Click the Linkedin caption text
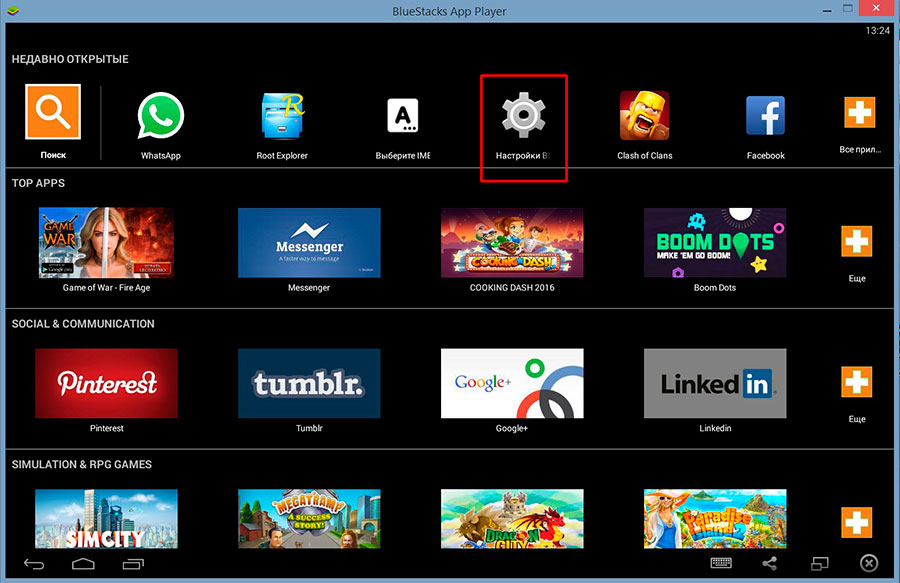 click(x=715, y=428)
